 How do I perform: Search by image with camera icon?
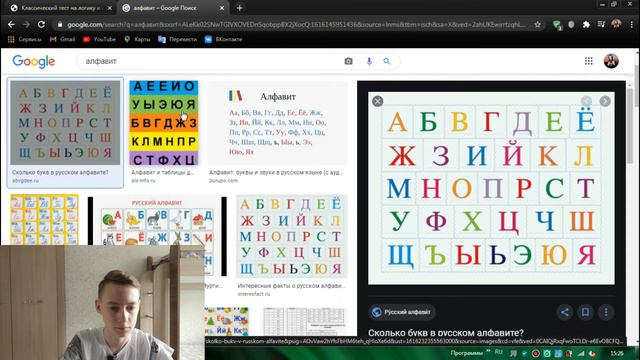click(x=348, y=61)
